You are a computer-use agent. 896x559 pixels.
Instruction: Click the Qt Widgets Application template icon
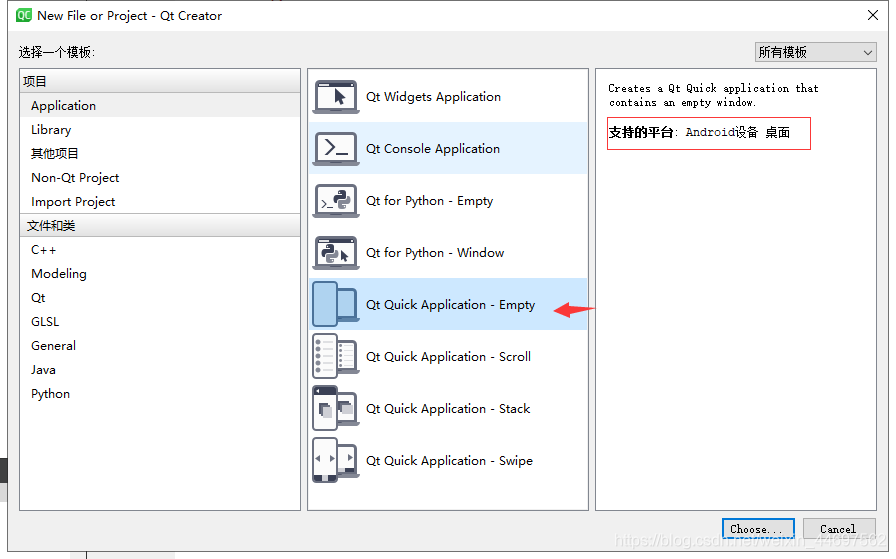click(336, 97)
